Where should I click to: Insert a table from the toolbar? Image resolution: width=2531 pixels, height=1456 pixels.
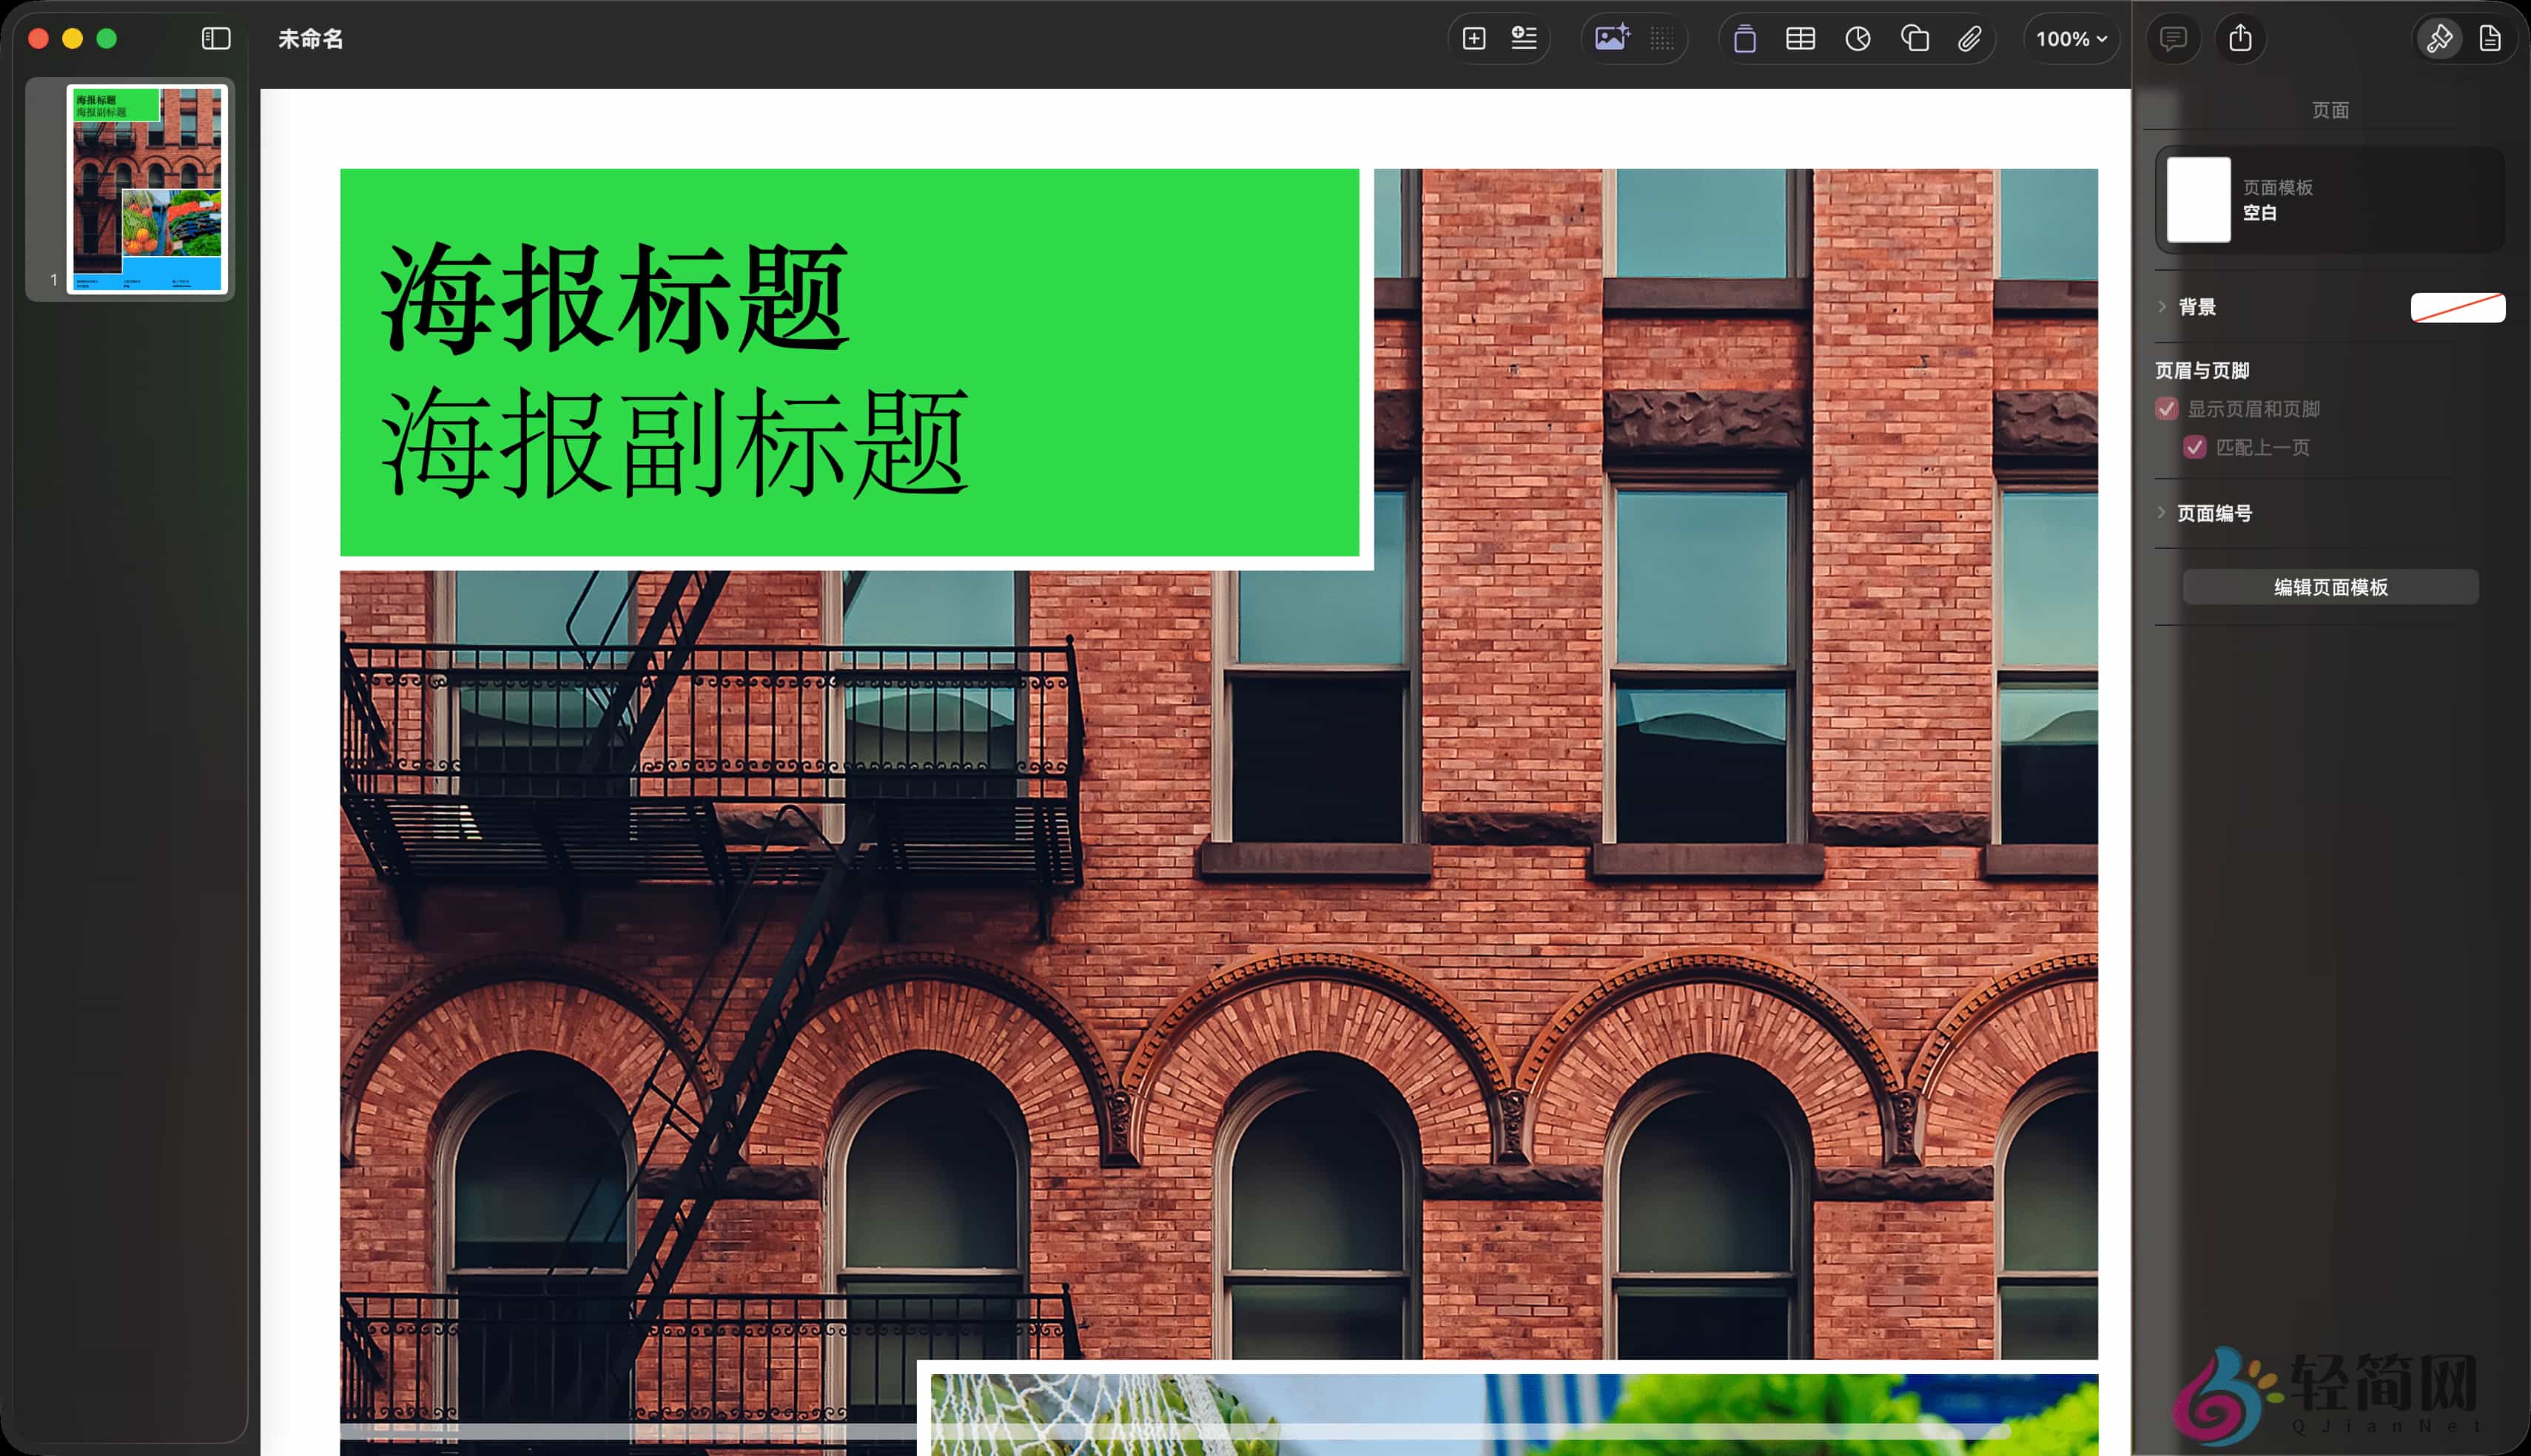1800,38
